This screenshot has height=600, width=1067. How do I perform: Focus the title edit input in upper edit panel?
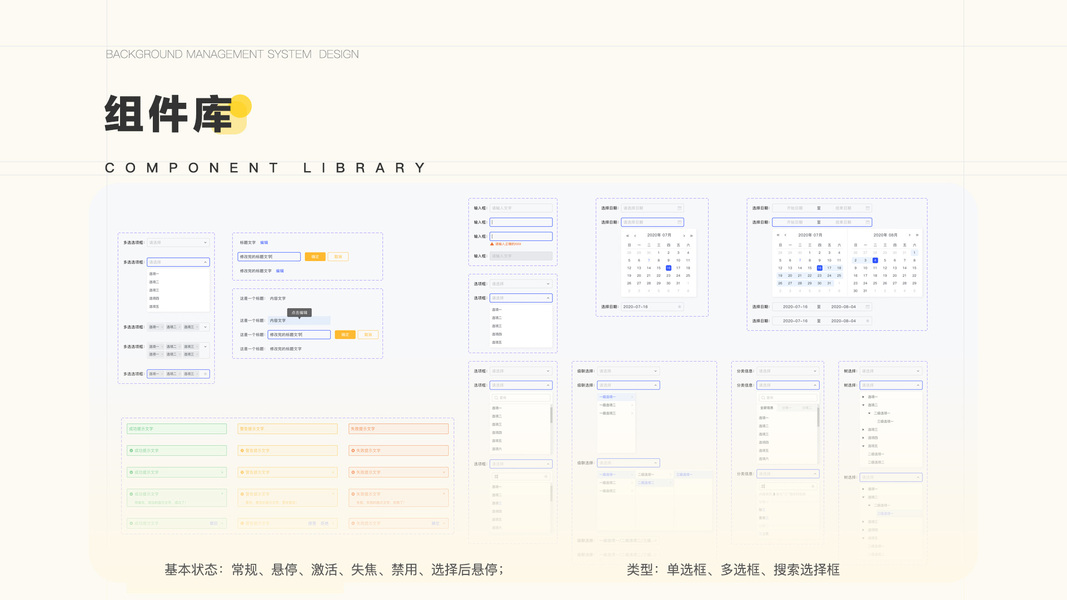tap(269, 256)
